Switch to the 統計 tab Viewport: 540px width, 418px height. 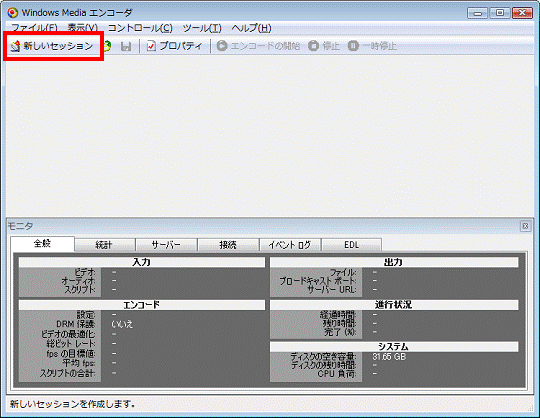tap(104, 245)
